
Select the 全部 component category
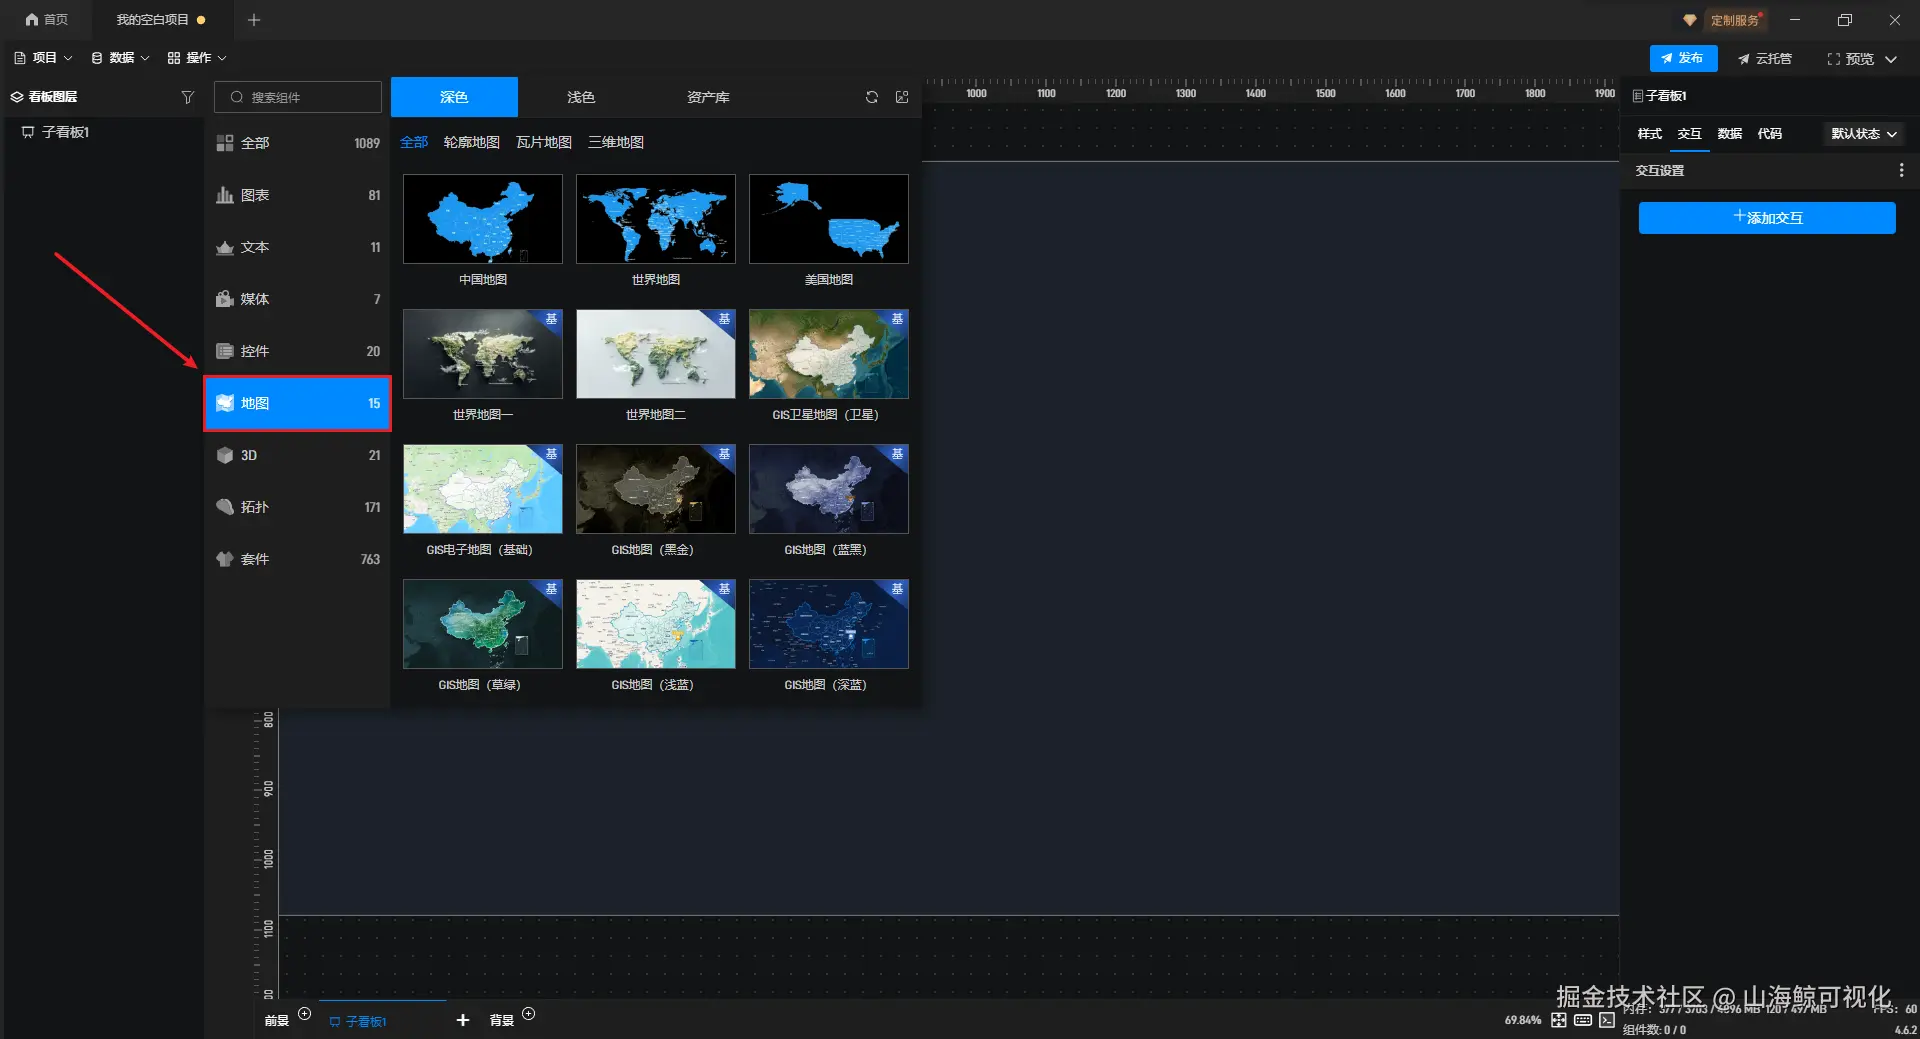pyautogui.click(x=298, y=143)
